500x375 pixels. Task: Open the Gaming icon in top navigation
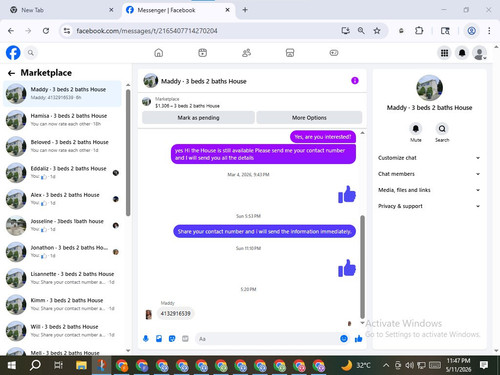click(334, 53)
